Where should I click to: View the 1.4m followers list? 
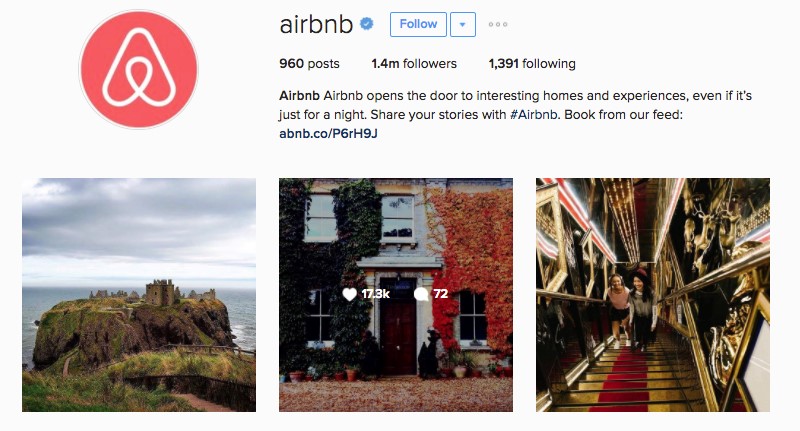pos(414,64)
